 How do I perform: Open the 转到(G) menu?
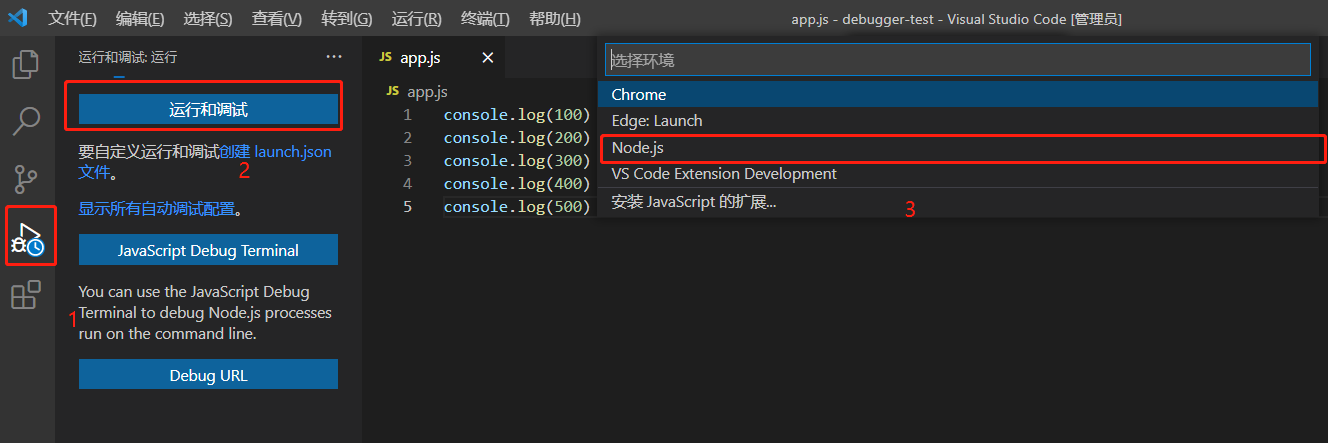(347, 19)
